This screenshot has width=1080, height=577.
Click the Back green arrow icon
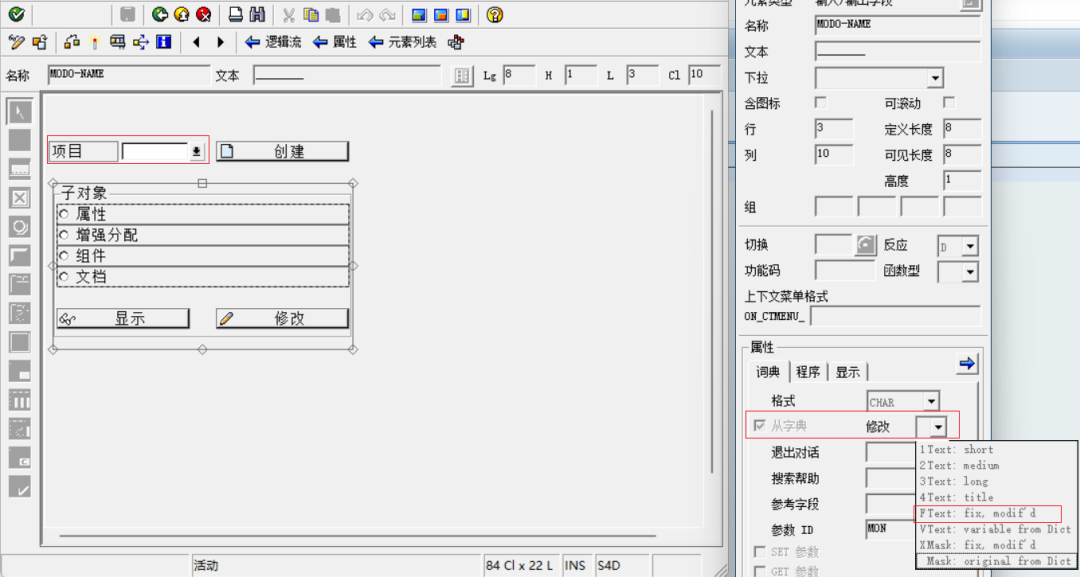coord(160,14)
